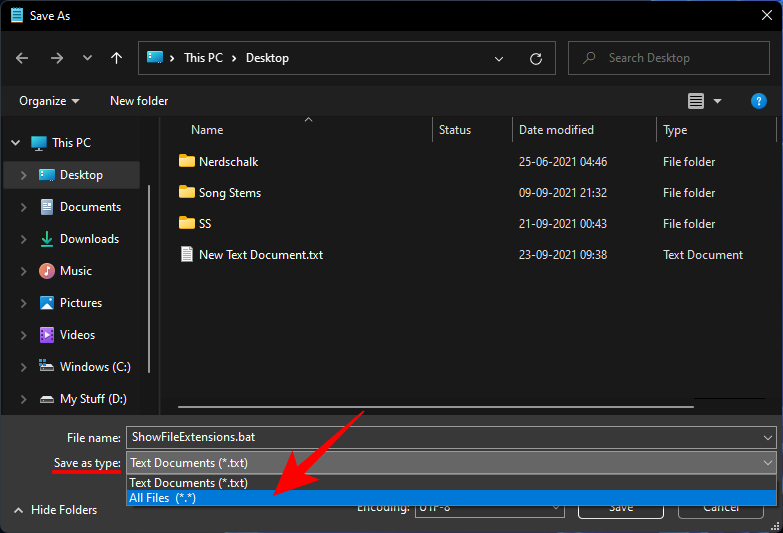The width and height of the screenshot is (783, 533).
Task: Click Save as type combo box
Action: pyautogui.click(x=451, y=463)
